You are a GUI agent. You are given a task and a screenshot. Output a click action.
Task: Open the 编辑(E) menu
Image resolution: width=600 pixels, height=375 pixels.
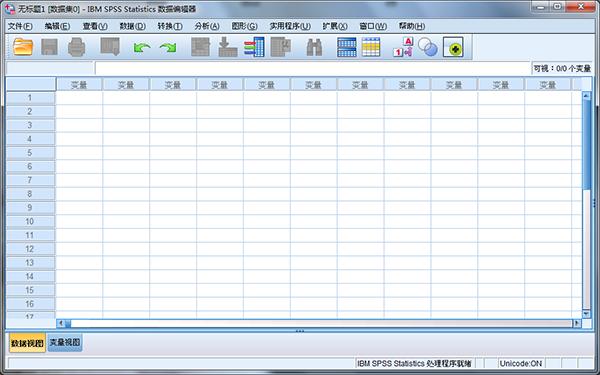[x=57, y=26]
